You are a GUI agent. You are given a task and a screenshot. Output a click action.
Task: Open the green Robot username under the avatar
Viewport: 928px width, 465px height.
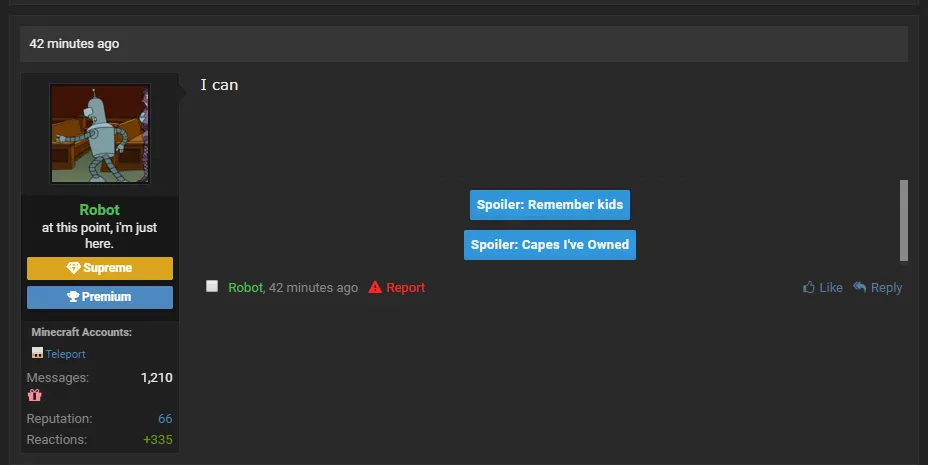pos(100,210)
